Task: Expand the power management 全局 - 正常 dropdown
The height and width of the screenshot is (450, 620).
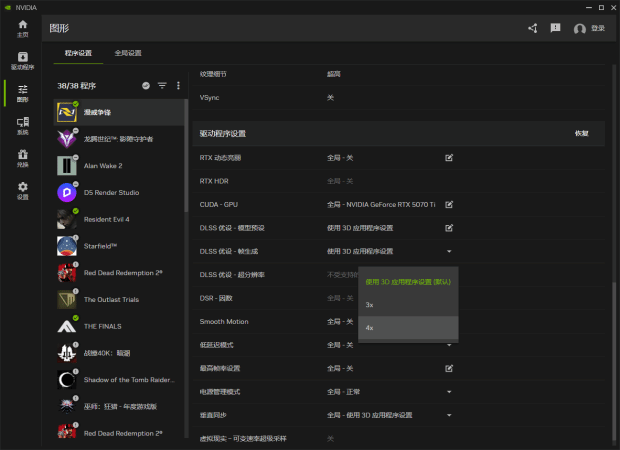Action: pos(449,392)
